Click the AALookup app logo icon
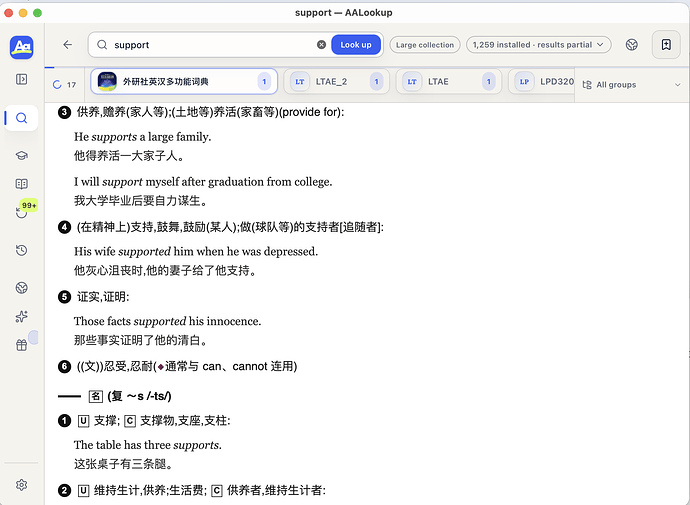Screen dimensions: 690x505 tap(22, 47)
